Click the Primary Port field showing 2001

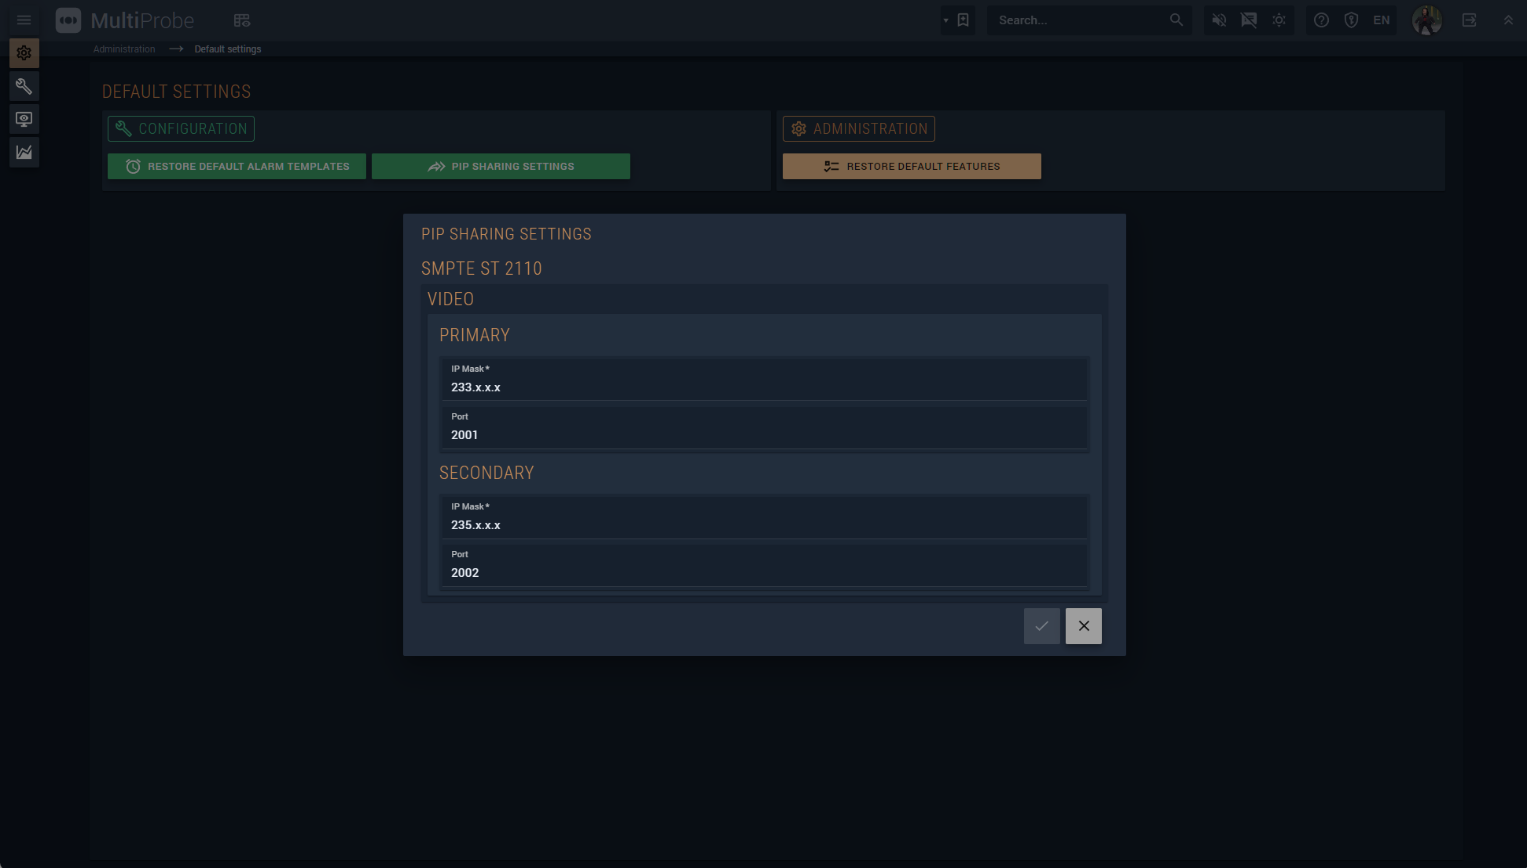pyautogui.click(x=764, y=435)
